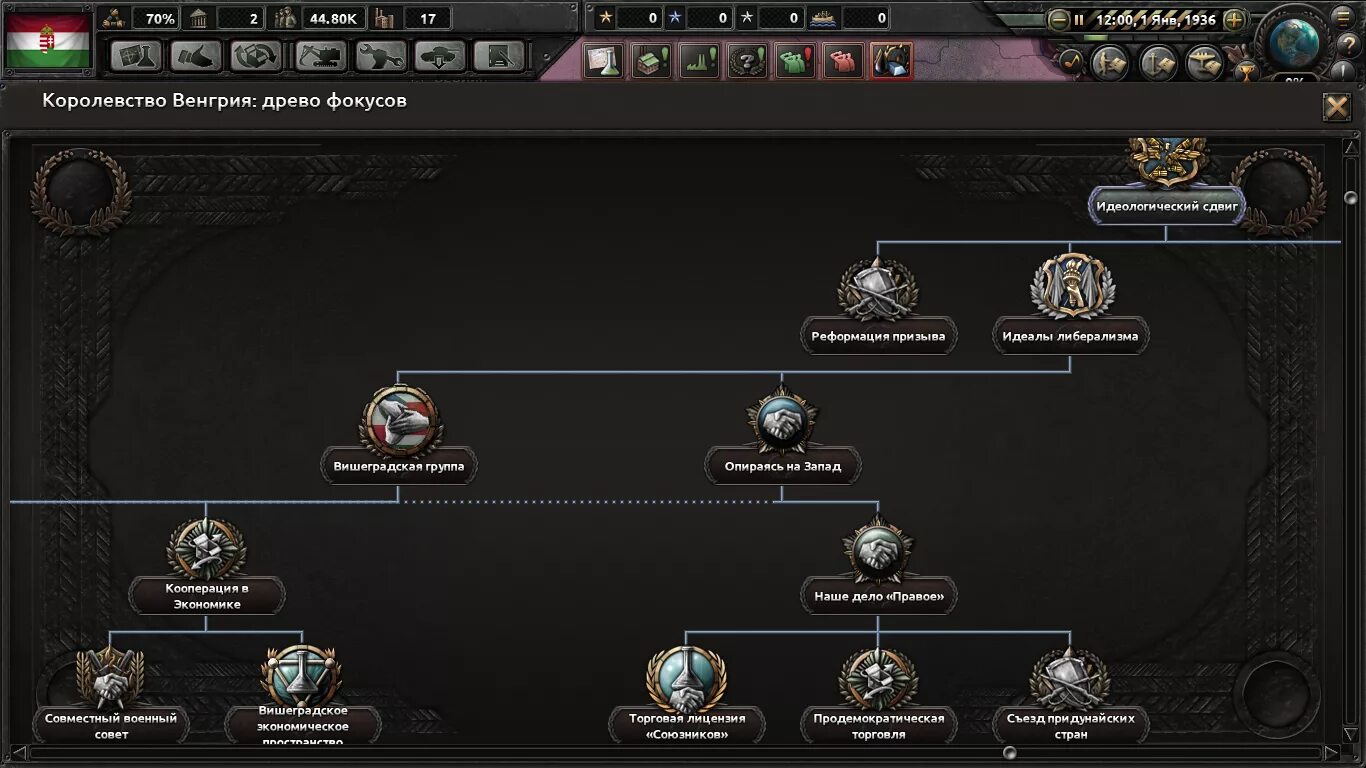The width and height of the screenshot is (1366, 768).
Task: Select the Реформация призыва focus
Action: [x=878, y=337]
